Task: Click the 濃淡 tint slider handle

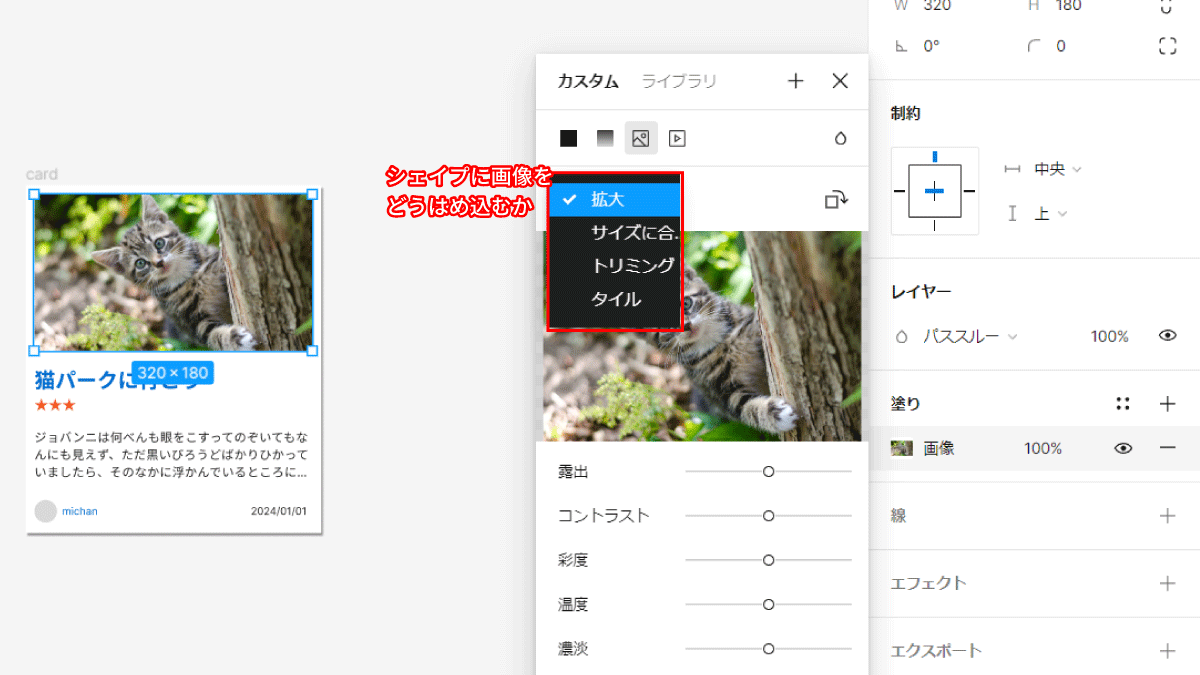Action: [768, 648]
